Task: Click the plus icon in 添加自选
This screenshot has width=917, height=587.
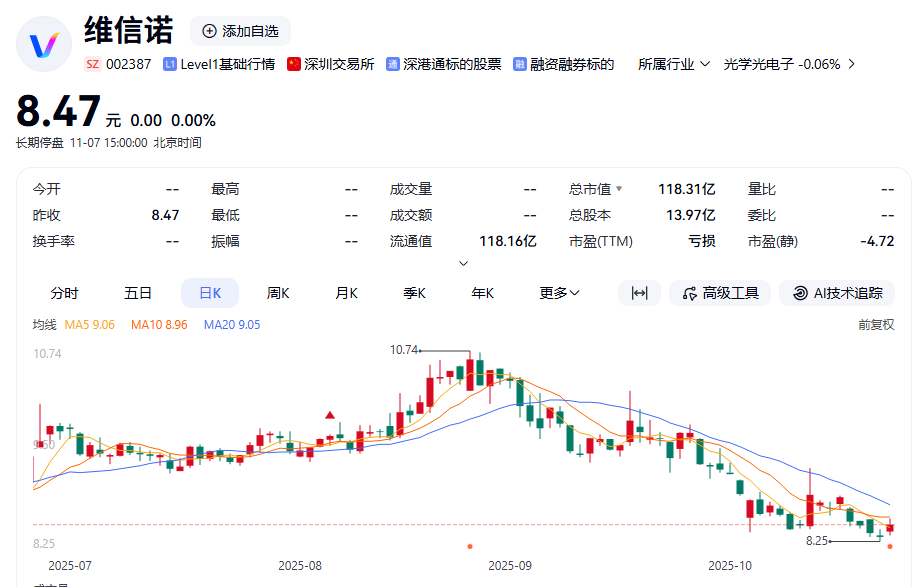Action: pos(209,31)
